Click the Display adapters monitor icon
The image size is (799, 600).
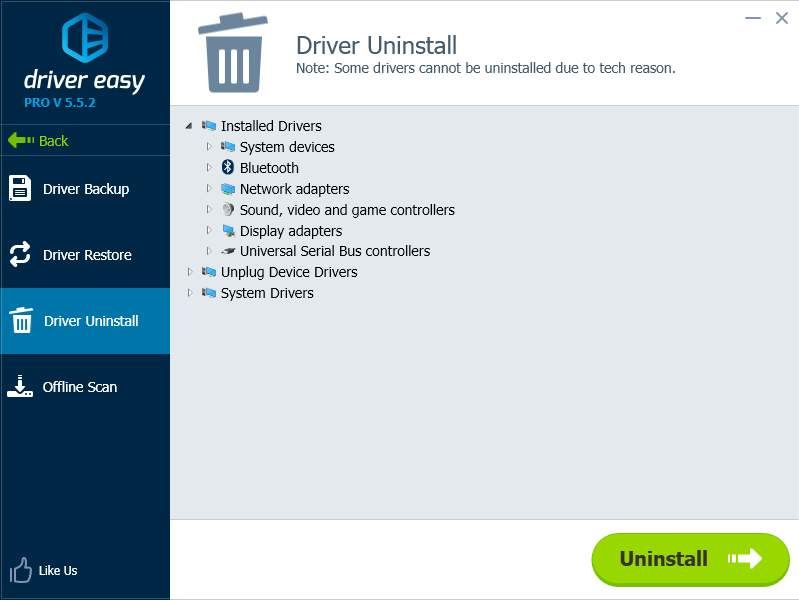coord(228,230)
